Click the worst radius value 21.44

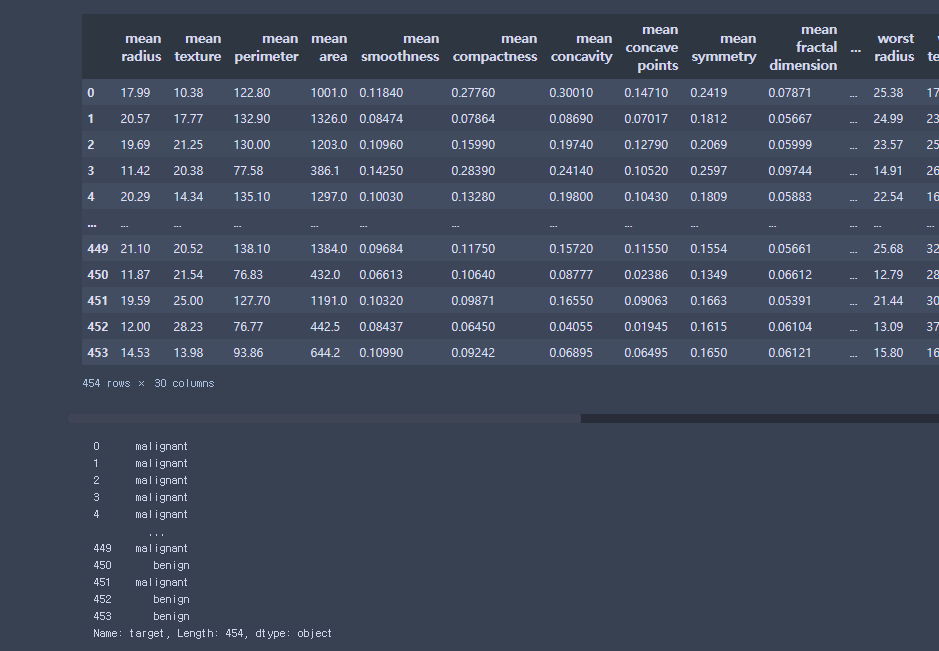(x=888, y=301)
